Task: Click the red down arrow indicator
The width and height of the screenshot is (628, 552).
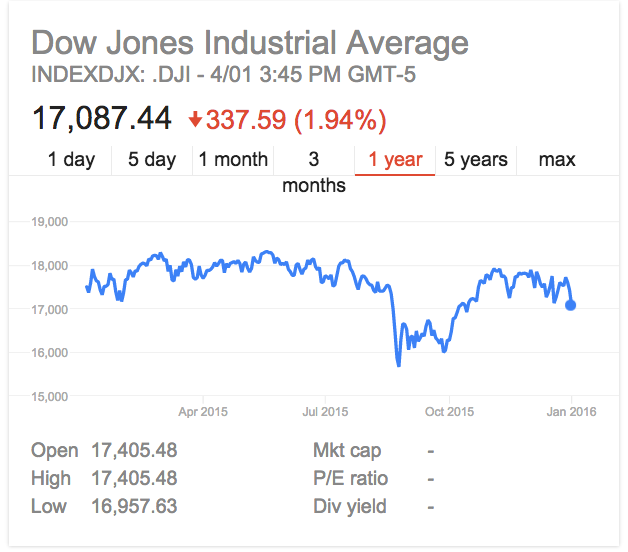Action: point(195,119)
